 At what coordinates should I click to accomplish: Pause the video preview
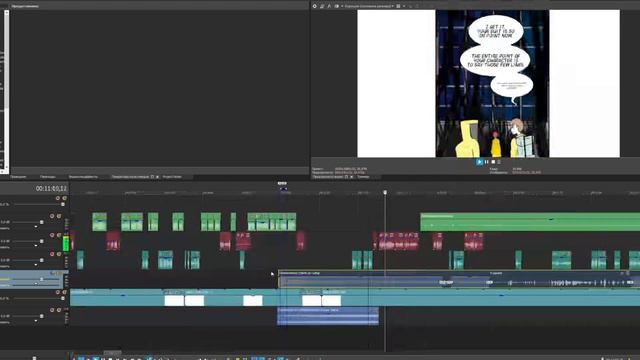coord(487,162)
